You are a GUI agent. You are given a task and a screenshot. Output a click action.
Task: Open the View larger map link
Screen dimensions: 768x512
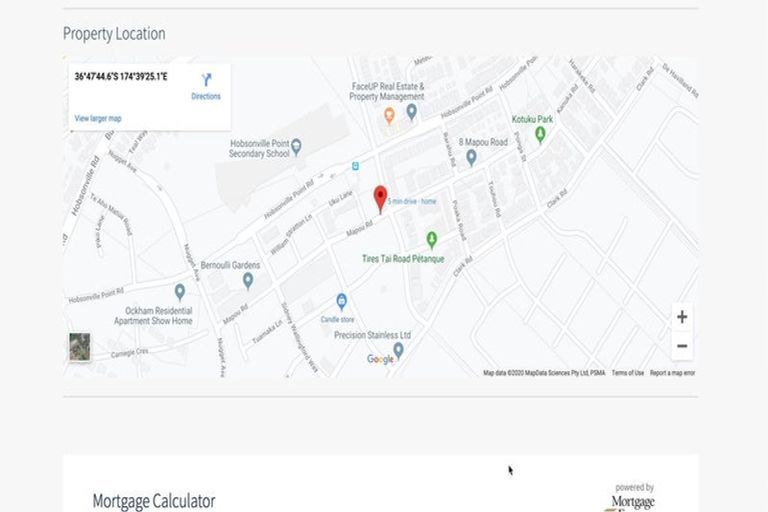pyautogui.click(x=98, y=119)
